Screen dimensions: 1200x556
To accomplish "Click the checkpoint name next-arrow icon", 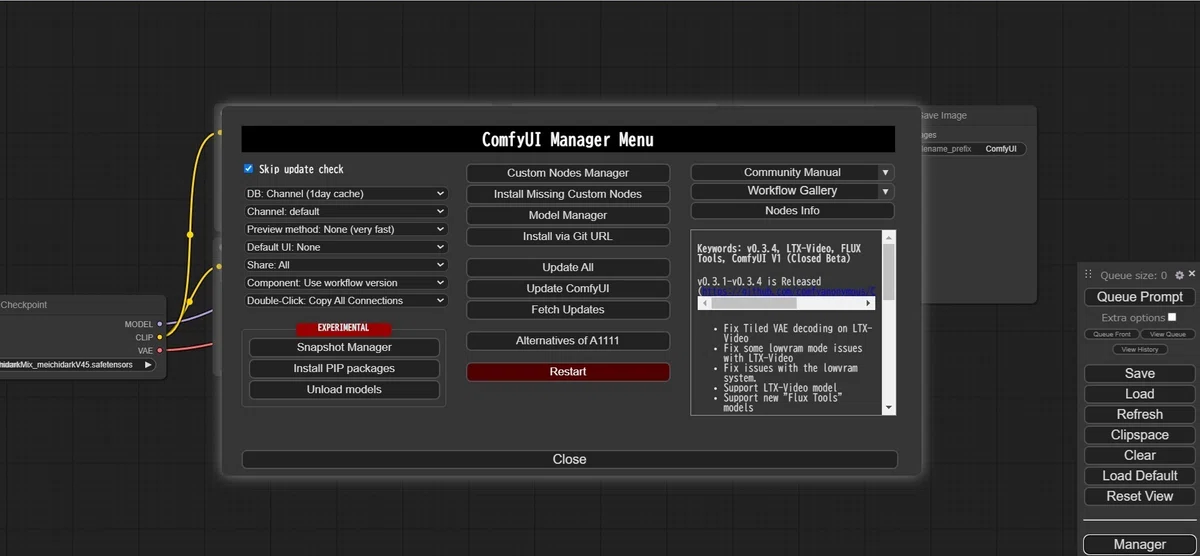I will [148, 365].
